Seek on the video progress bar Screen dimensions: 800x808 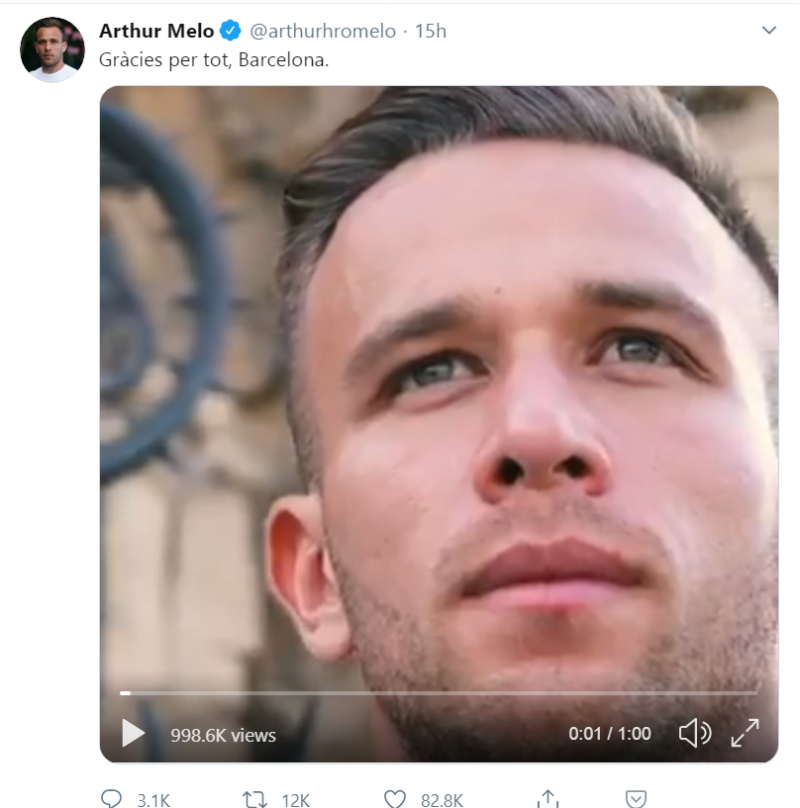tap(440, 692)
